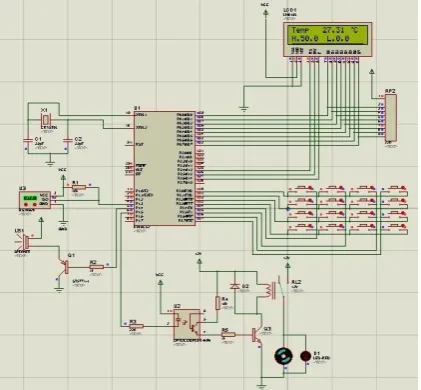
Task: Select resistor R2 beside Q1
Action: tap(96, 267)
